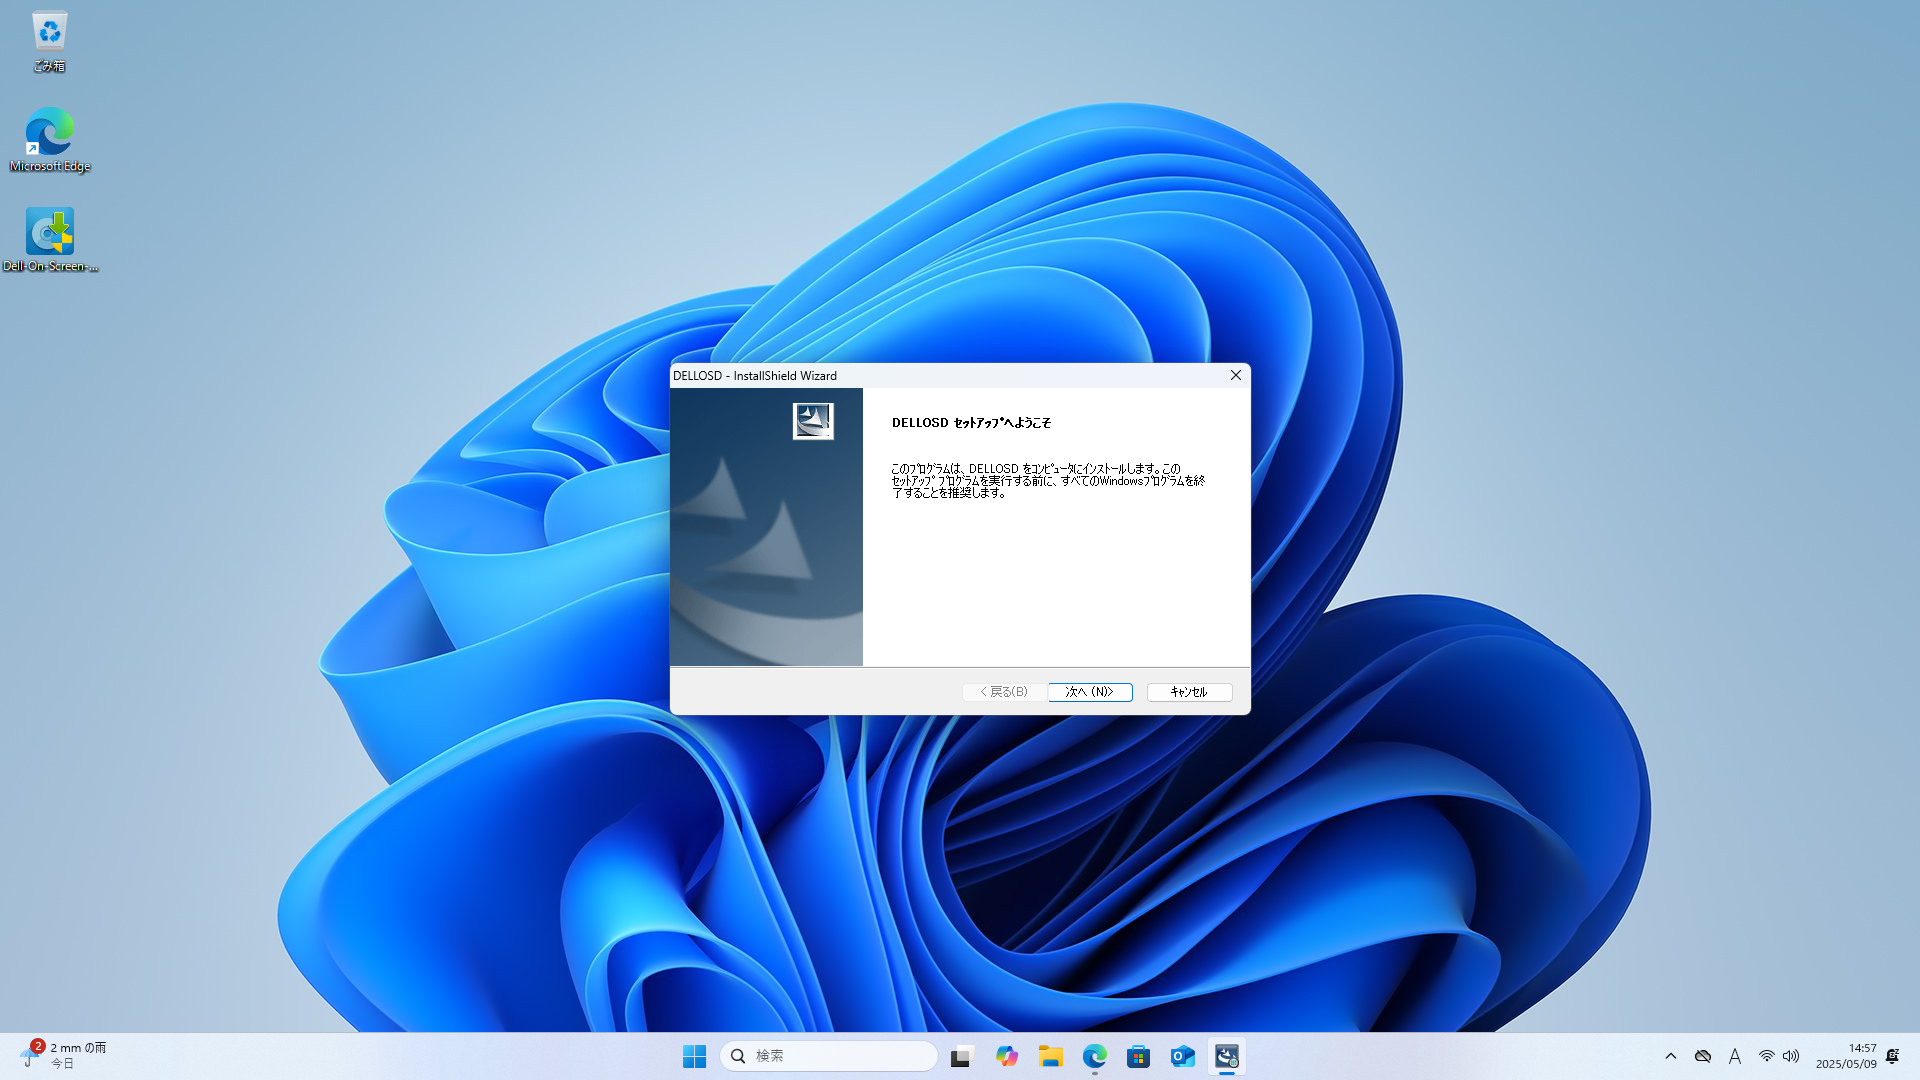Open Outlook from the taskbar
1920x1080 pixels.
(x=1182, y=1056)
